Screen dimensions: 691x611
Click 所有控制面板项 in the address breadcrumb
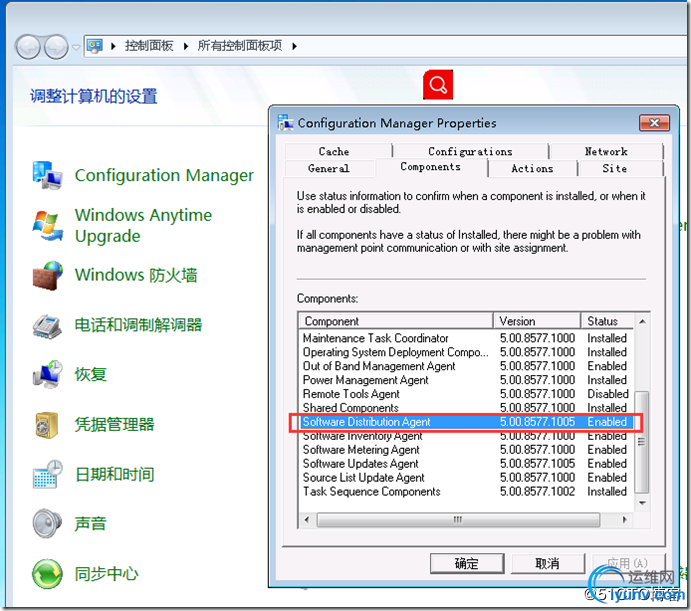click(240, 46)
